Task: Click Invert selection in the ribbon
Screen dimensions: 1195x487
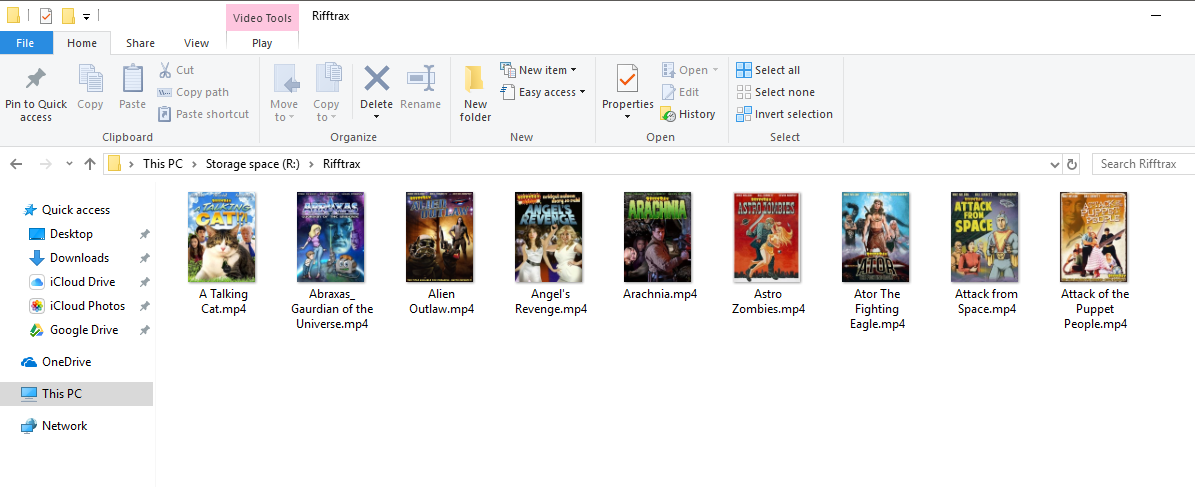Action: pyautogui.click(x=784, y=114)
